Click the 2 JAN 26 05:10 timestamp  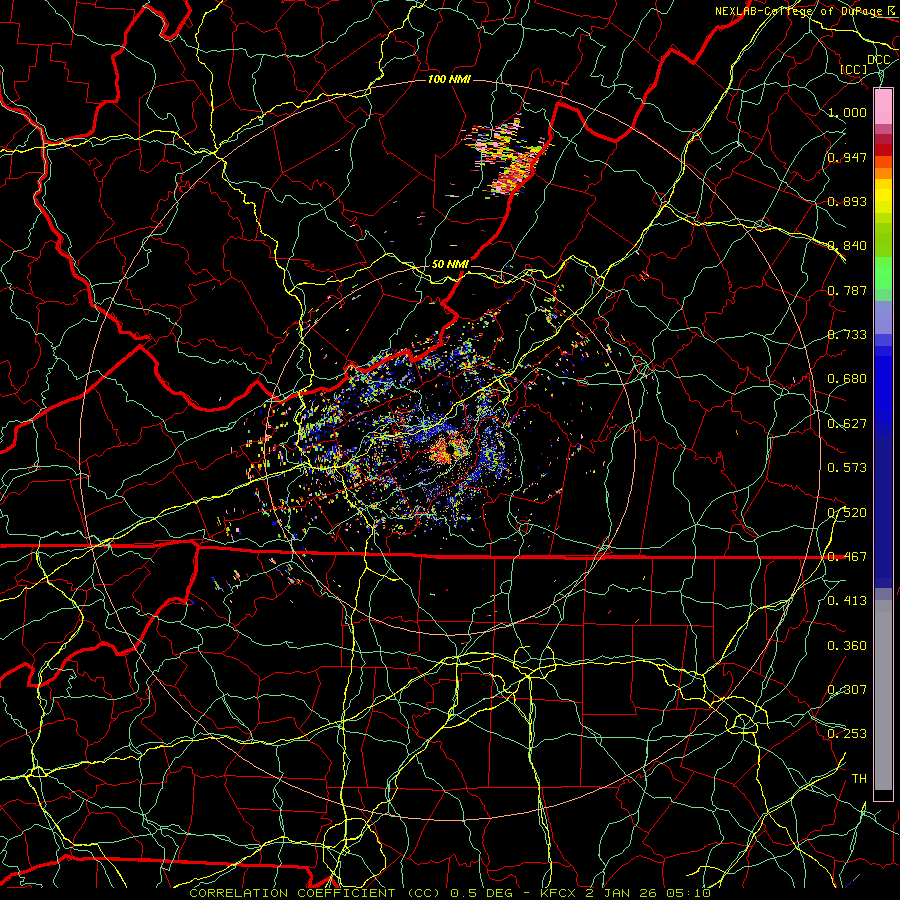(x=648, y=893)
